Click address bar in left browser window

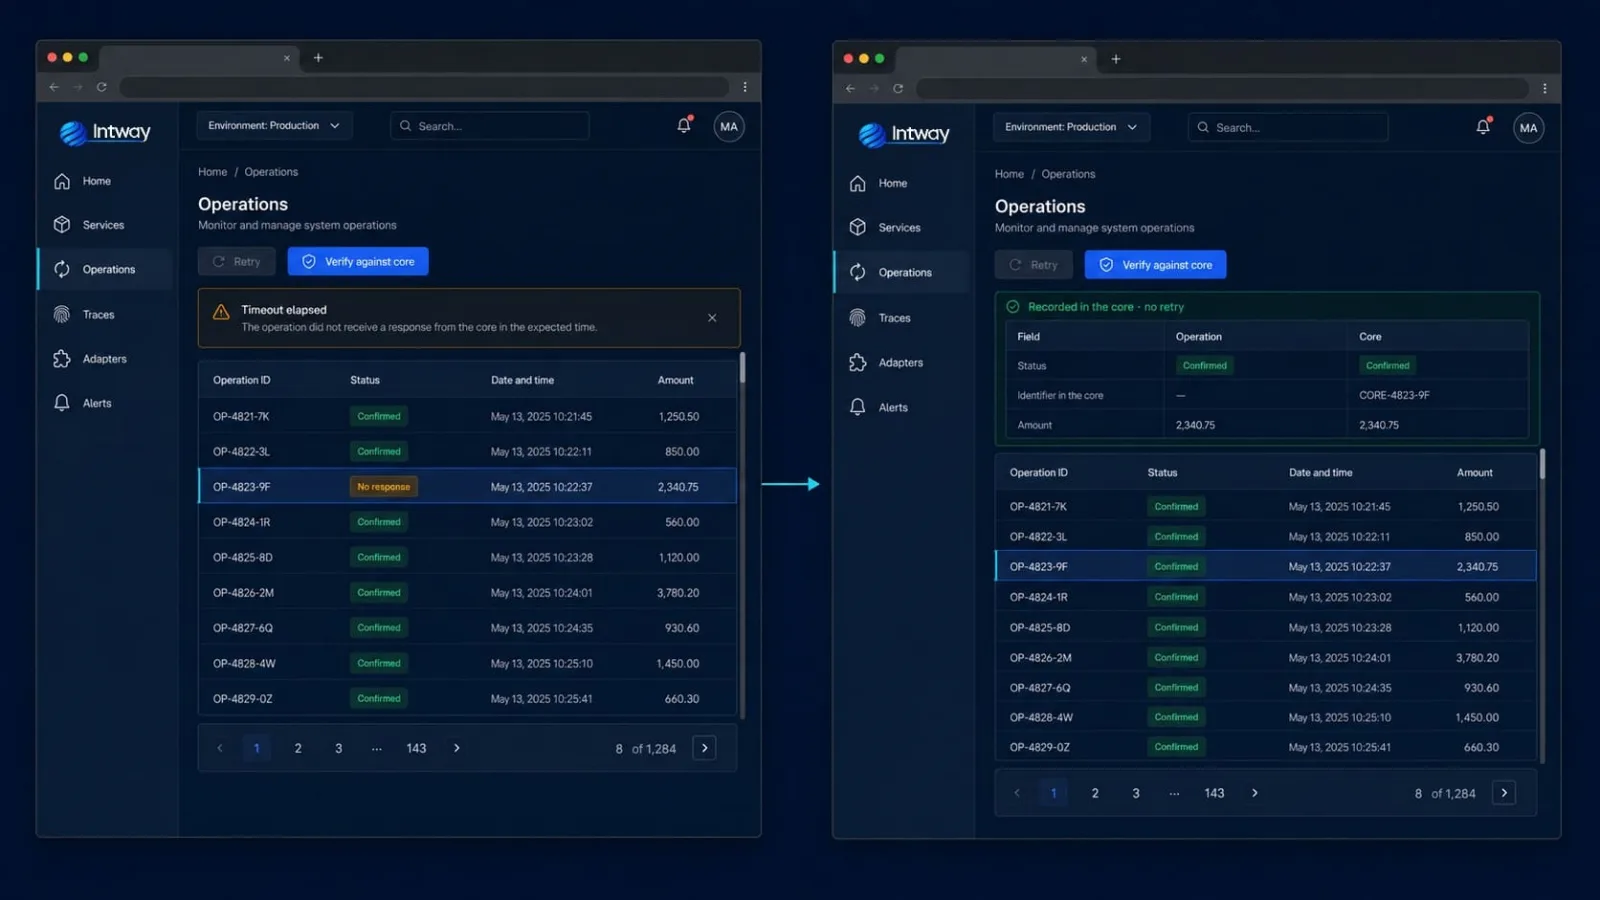(424, 87)
